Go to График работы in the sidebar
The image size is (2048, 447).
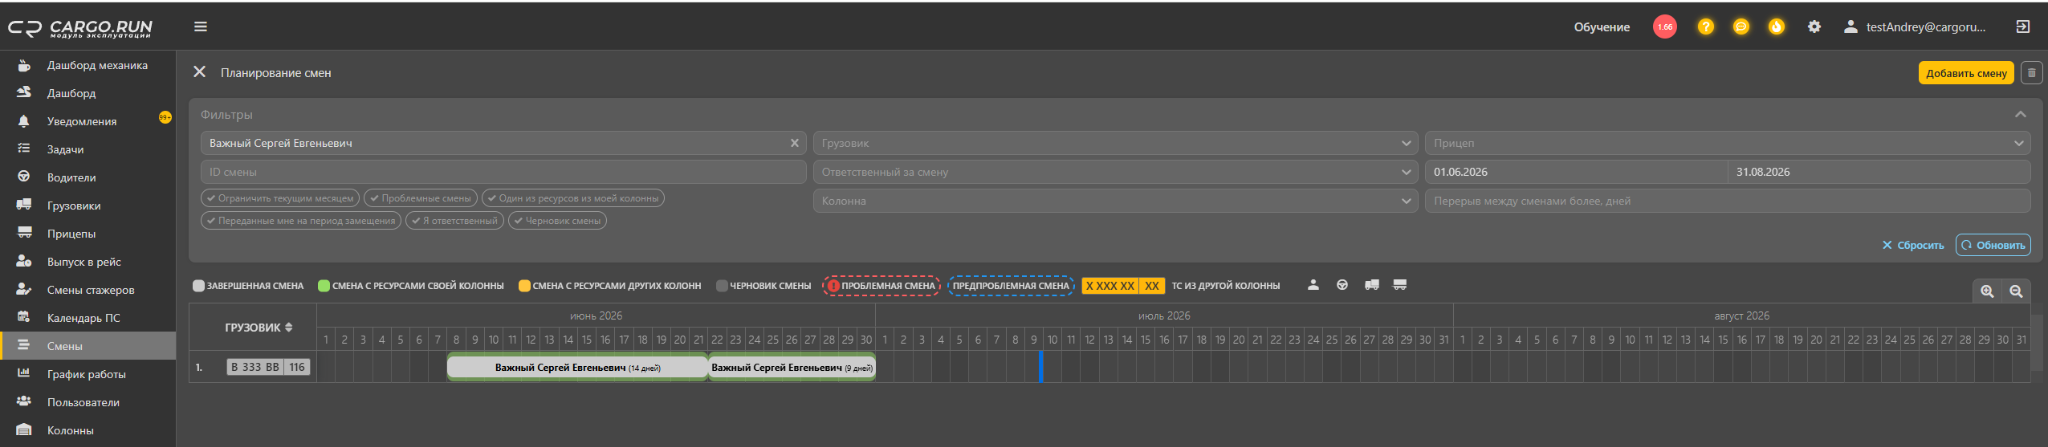click(86, 374)
